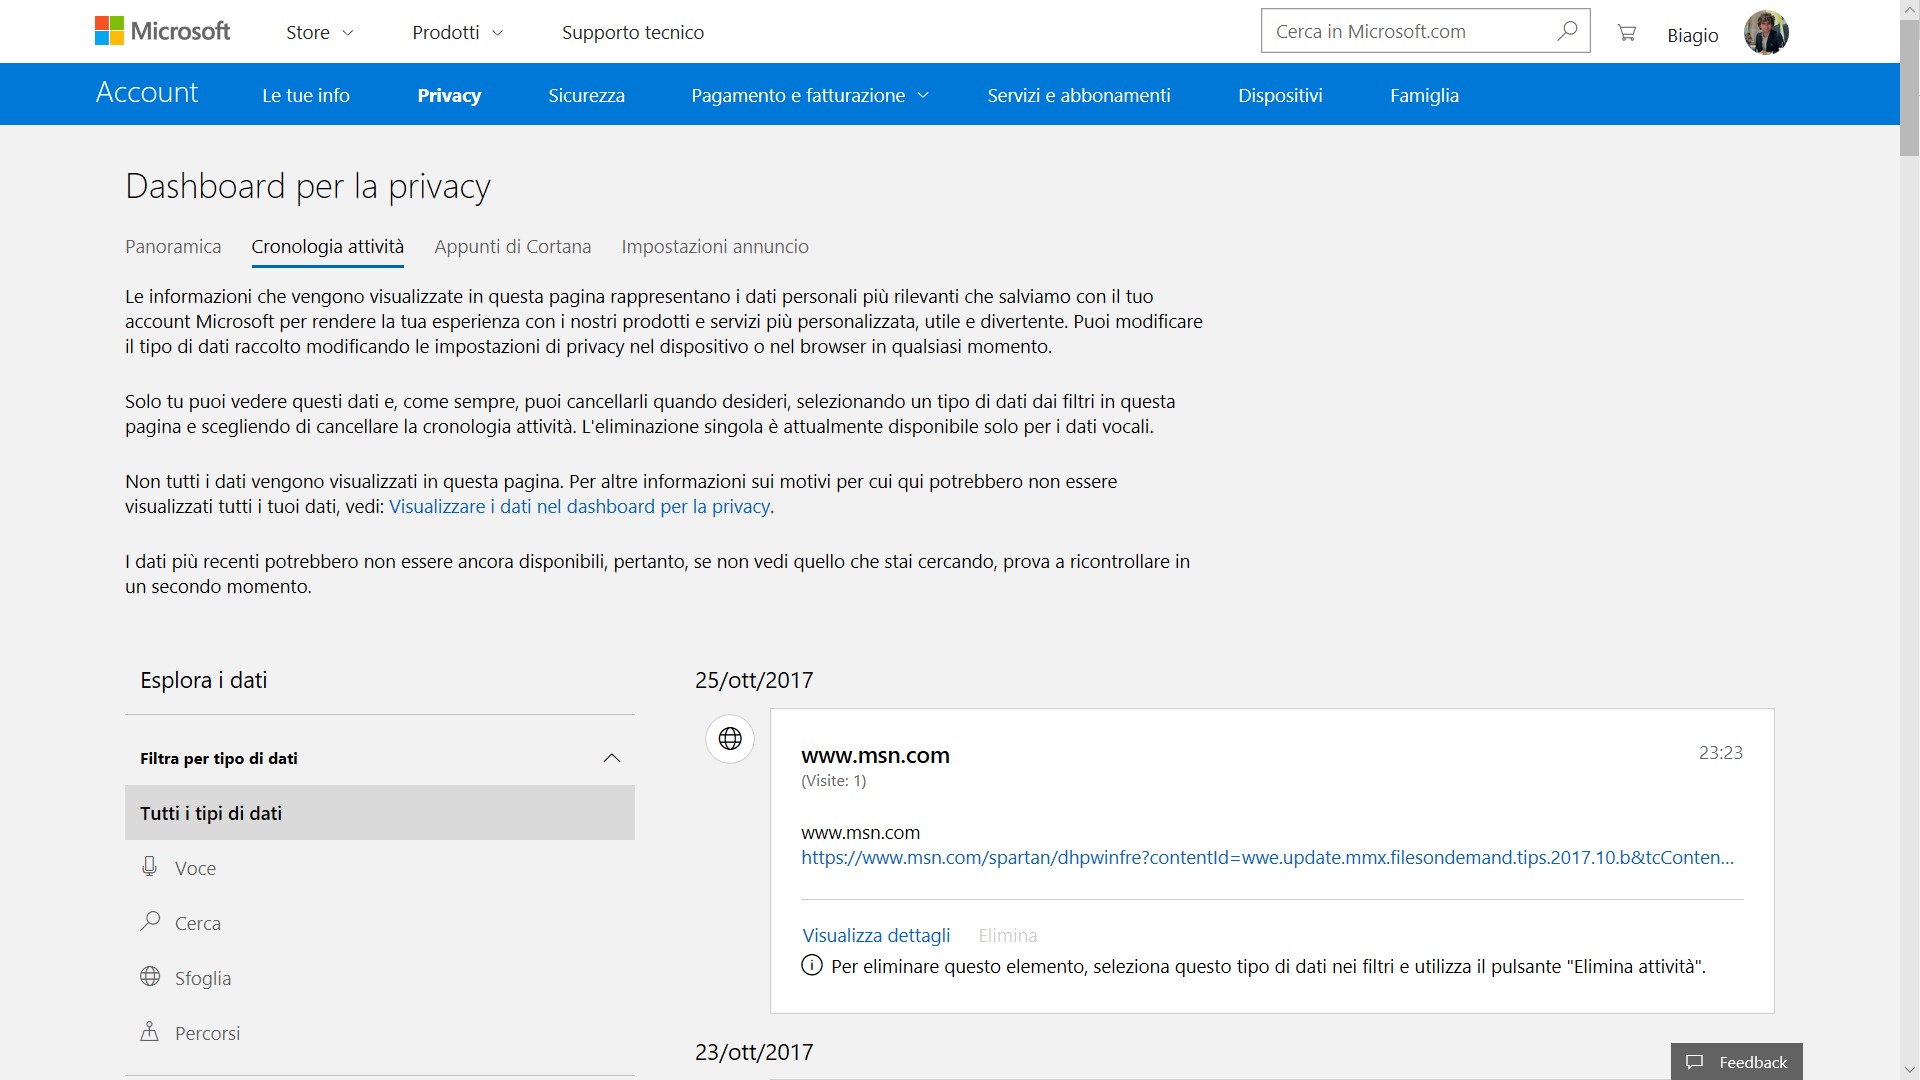The width and height of the screenshot is (1920, 1080).
Task: Open the Sicurezza section
Action: click(x=586, y=95)
